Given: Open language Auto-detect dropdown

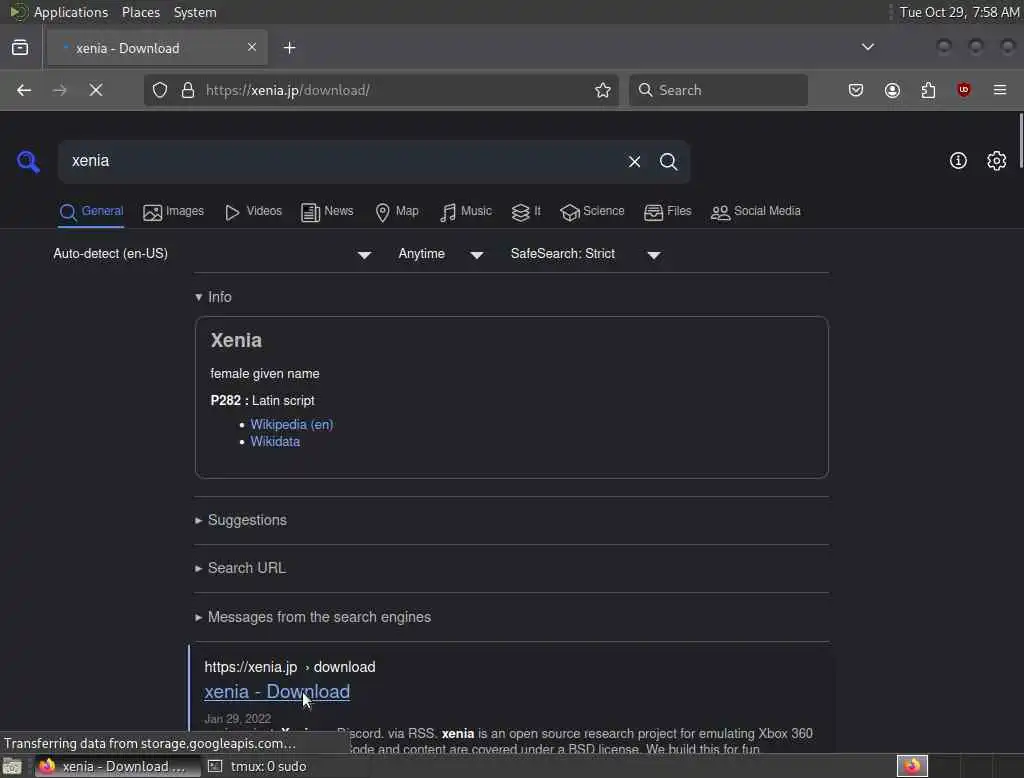Looking at the screenshot, I should [x=212, y=254].
